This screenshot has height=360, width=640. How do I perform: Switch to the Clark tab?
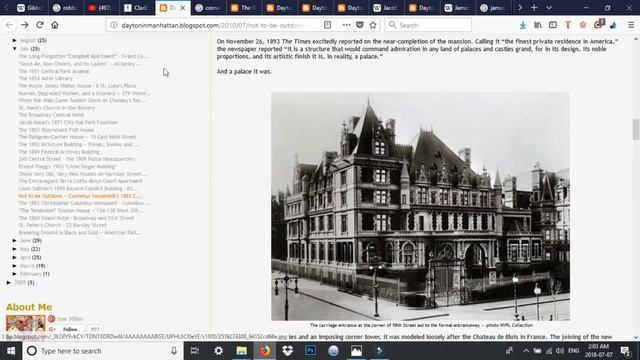(x=136, y=8)
